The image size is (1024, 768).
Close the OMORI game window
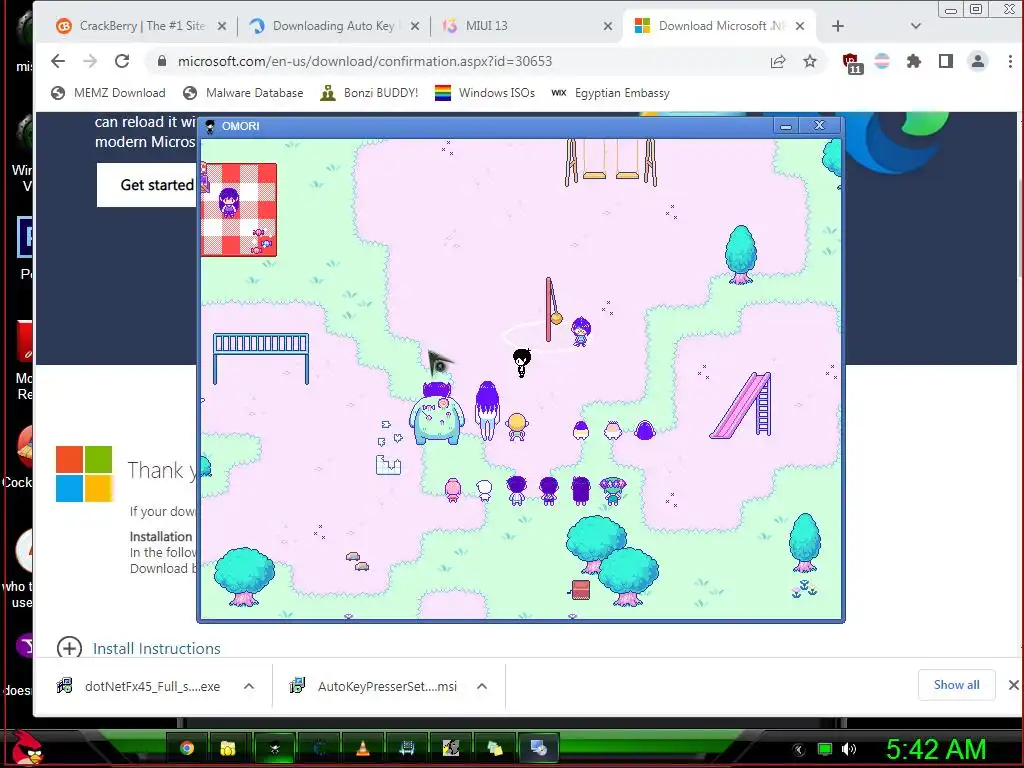[x=819, y=125]
